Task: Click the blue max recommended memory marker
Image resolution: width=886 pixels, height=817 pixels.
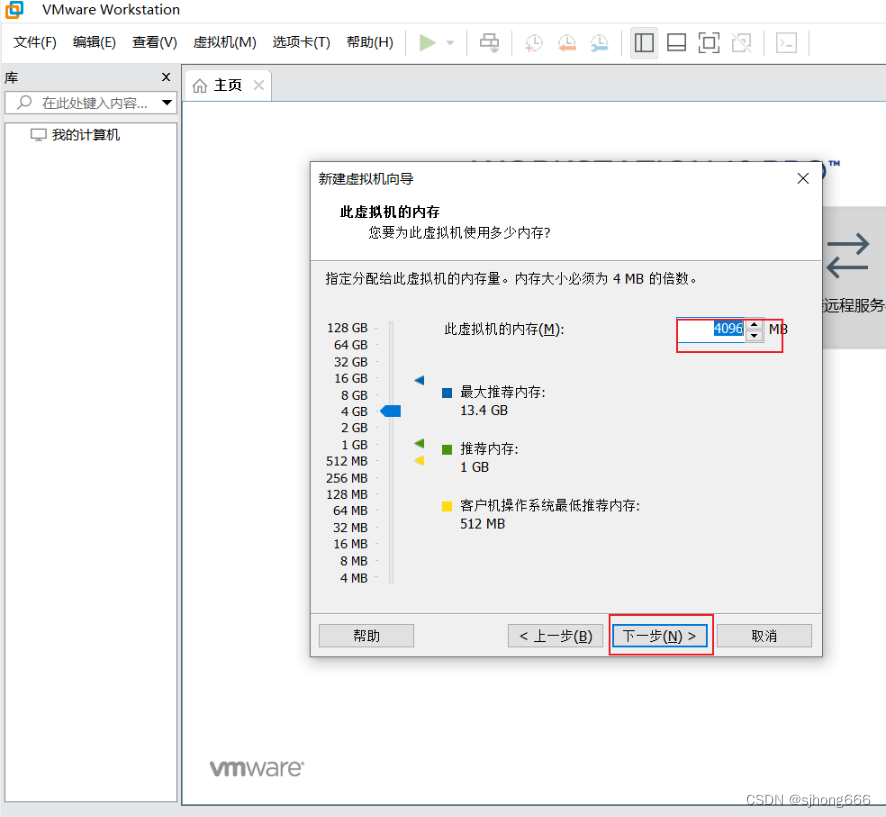Action: click(419, 380)
